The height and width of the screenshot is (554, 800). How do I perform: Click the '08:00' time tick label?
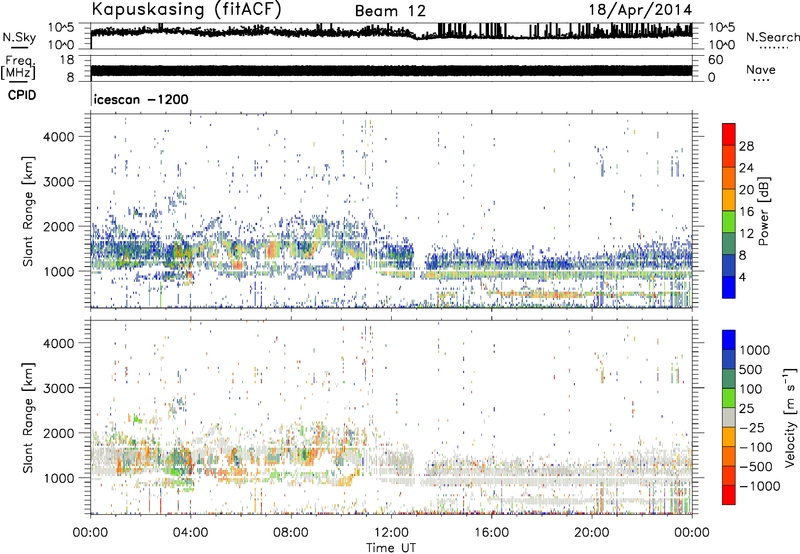[291, 533]
